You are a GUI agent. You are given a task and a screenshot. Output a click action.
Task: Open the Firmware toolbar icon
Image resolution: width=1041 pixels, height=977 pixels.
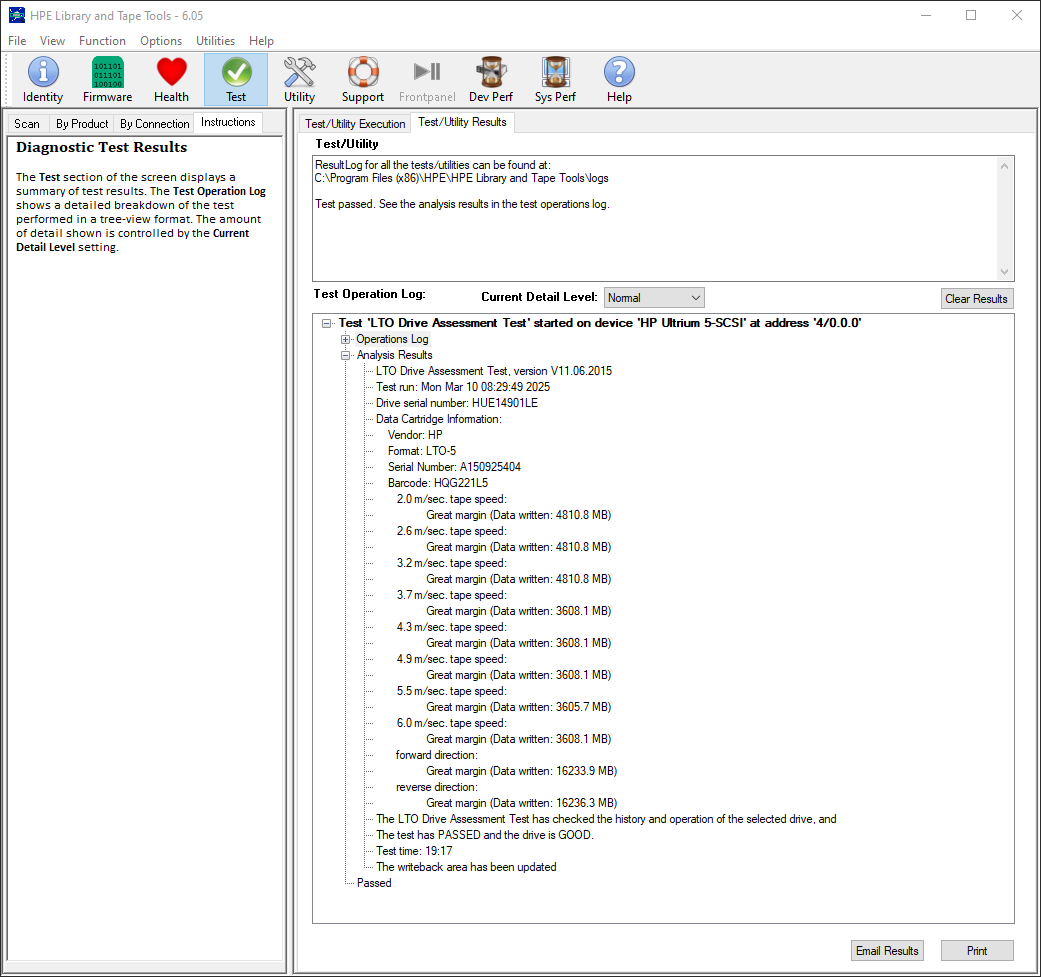(108, 80)
